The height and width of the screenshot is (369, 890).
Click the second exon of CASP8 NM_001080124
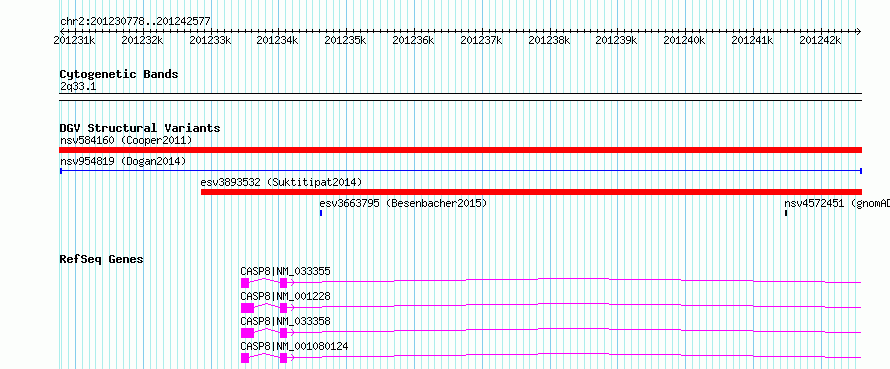(283, 358)
